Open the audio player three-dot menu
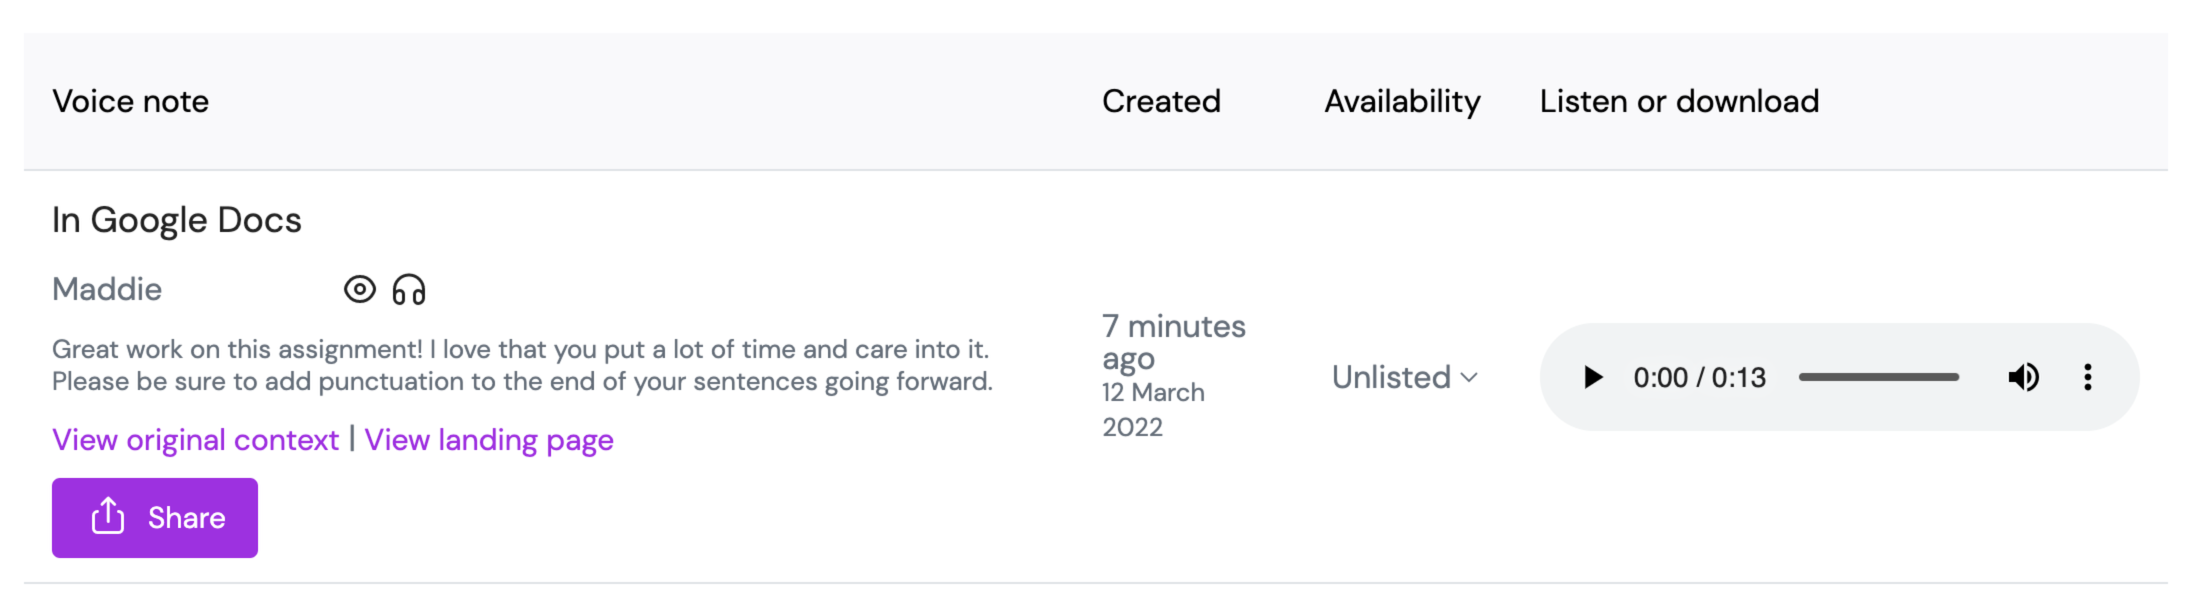This screenshot has height=606, width=2198. tap(2087, 377)
